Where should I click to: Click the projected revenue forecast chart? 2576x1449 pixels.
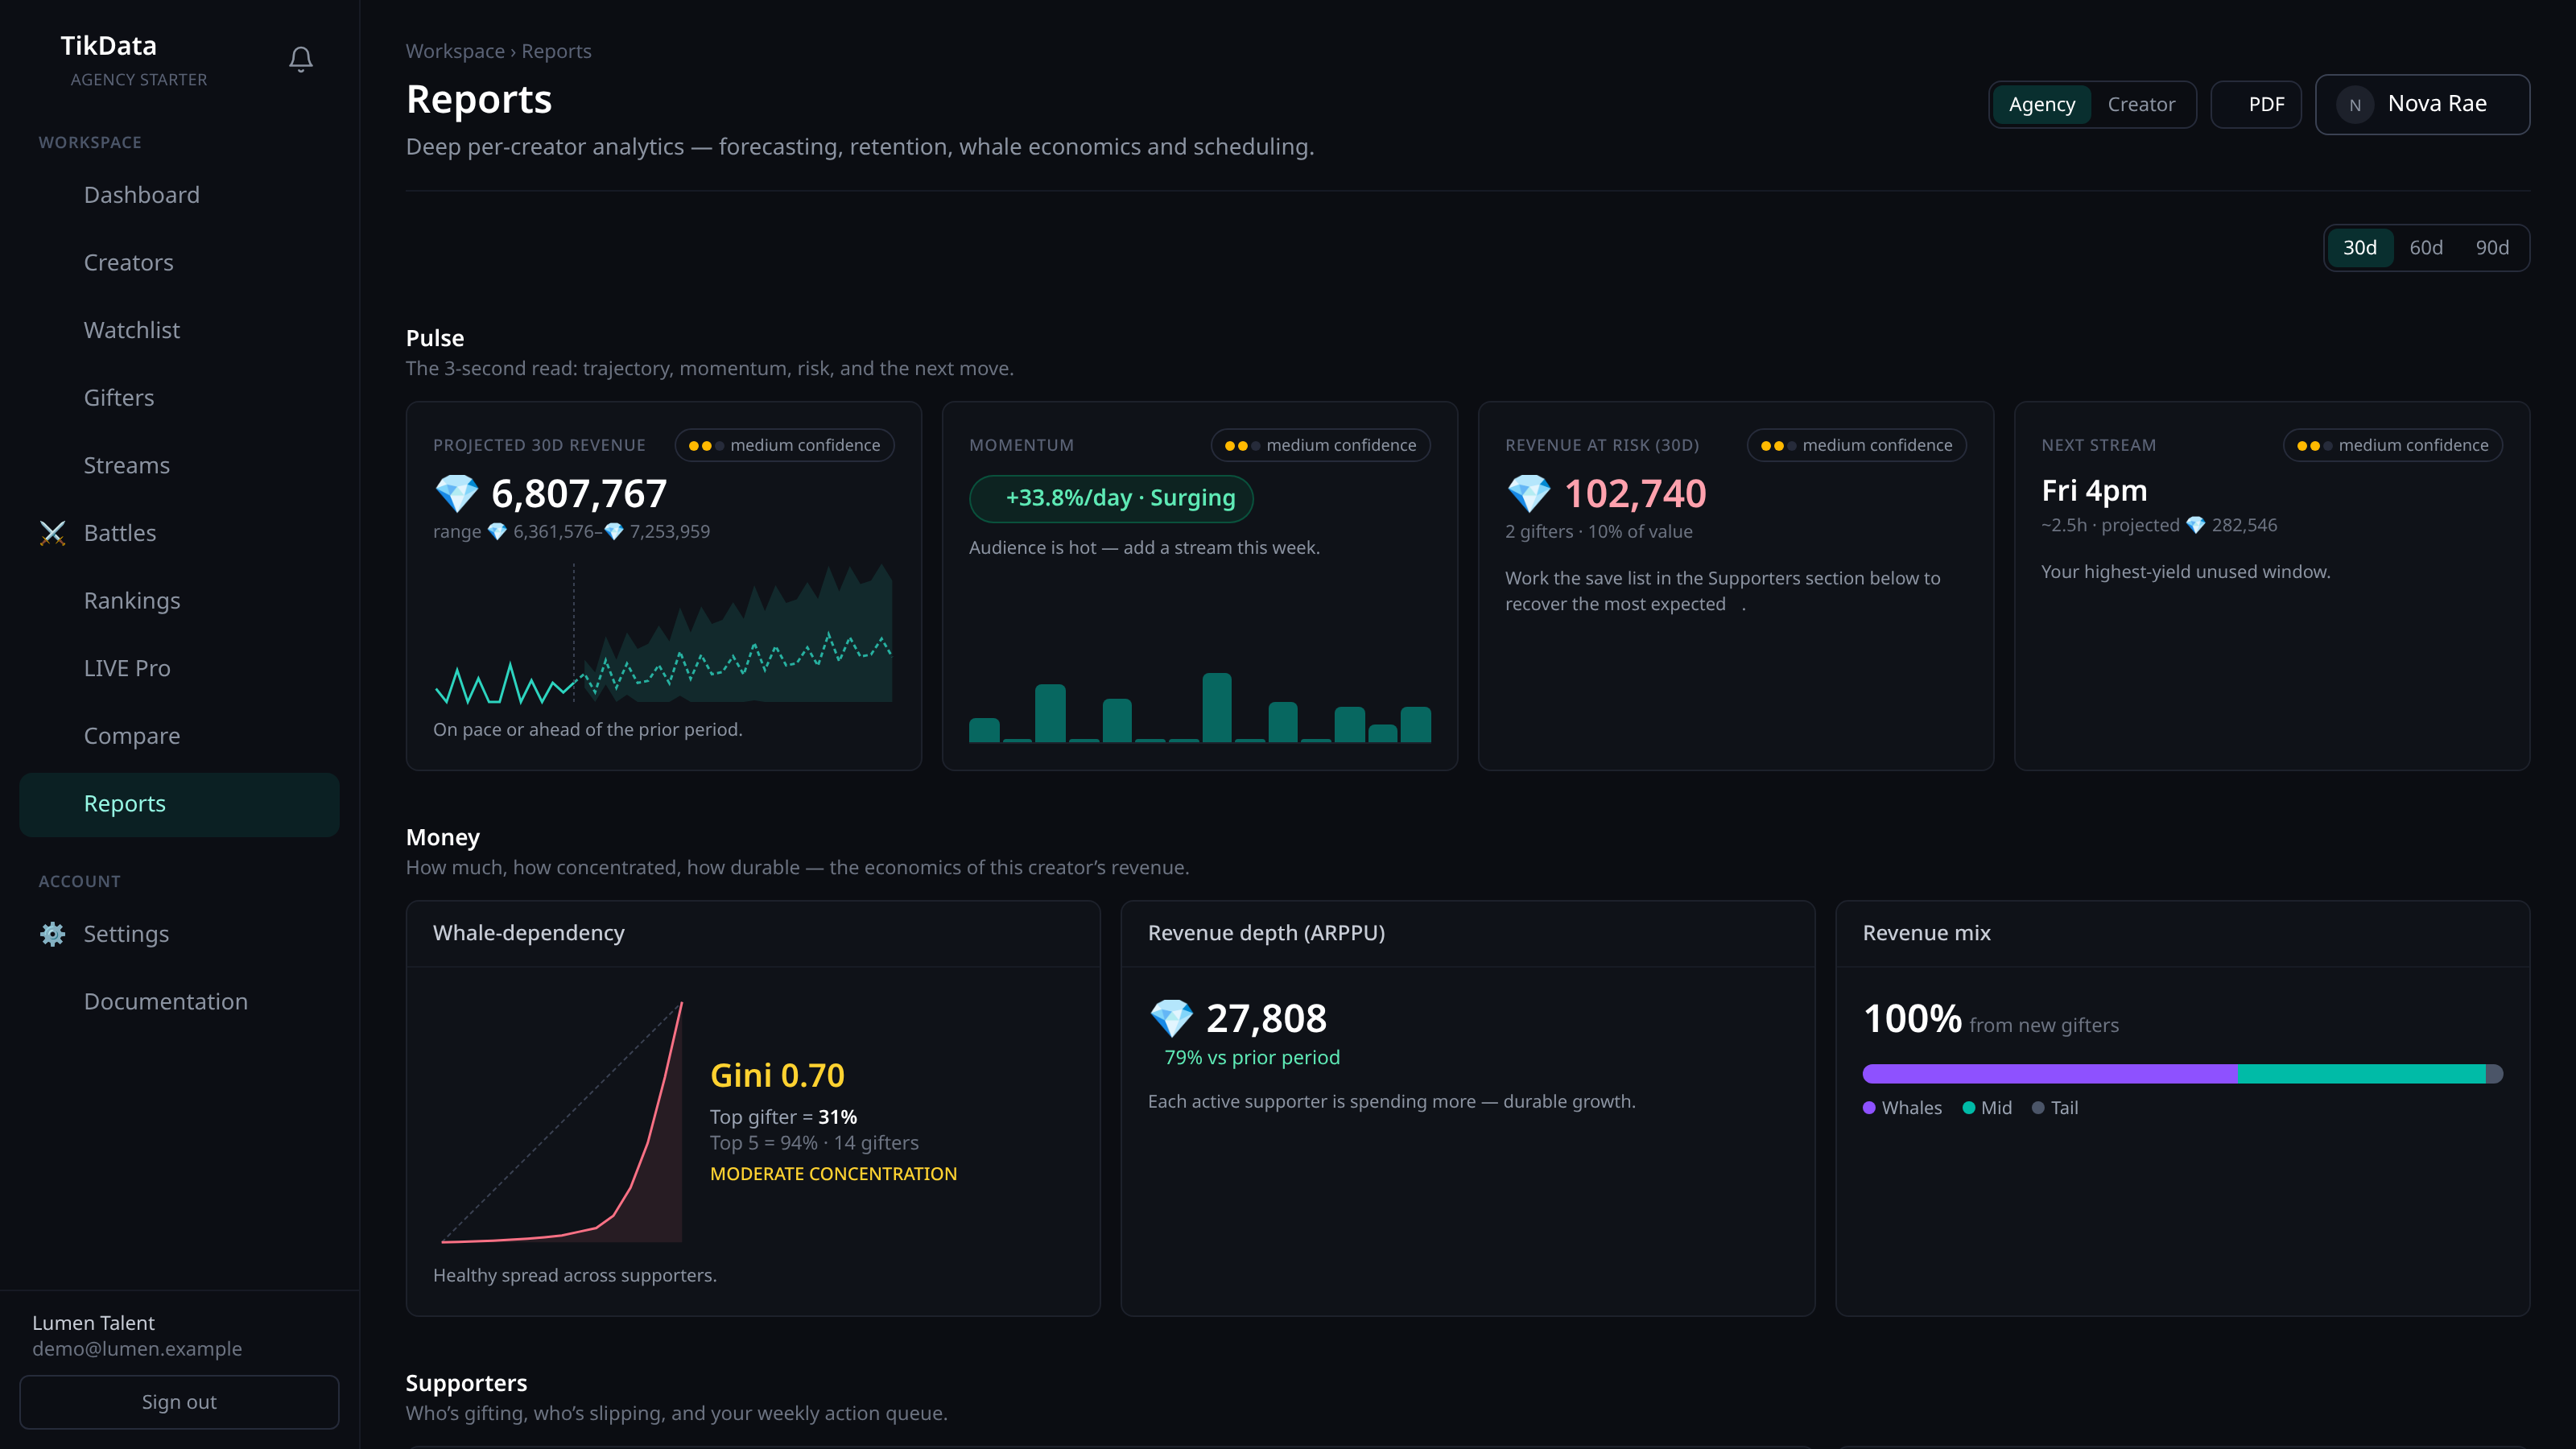pyautogui.click(x=663, y=633)
